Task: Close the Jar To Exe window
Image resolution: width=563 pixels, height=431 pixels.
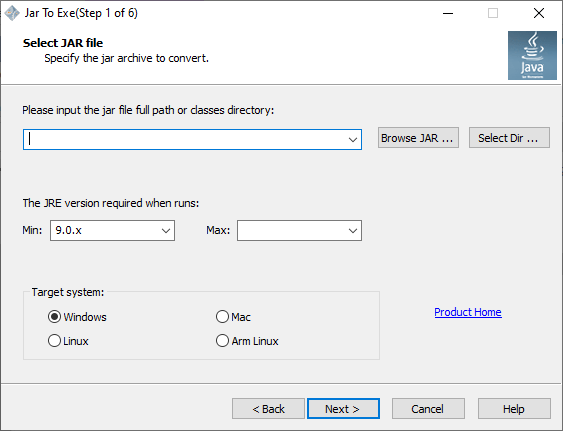Action: [x=539, y=13]
